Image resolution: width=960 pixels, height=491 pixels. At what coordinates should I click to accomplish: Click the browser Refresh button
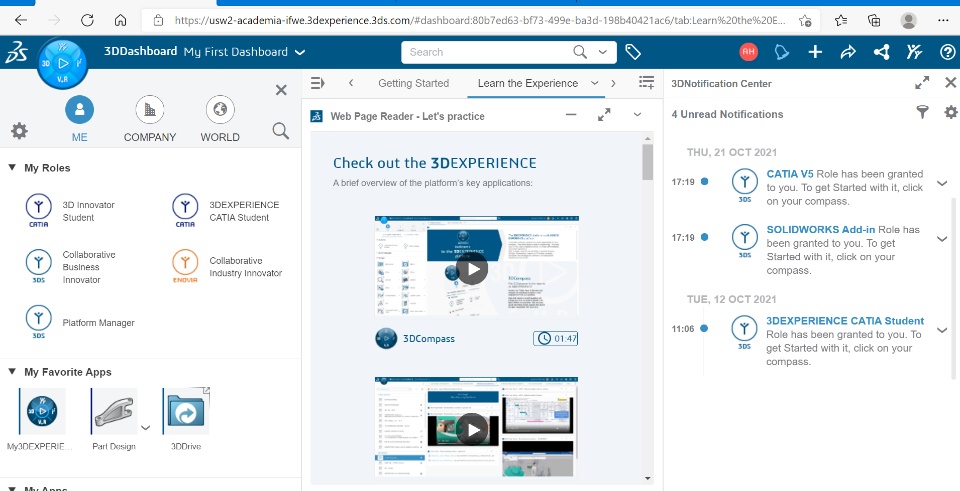(87, 20)
